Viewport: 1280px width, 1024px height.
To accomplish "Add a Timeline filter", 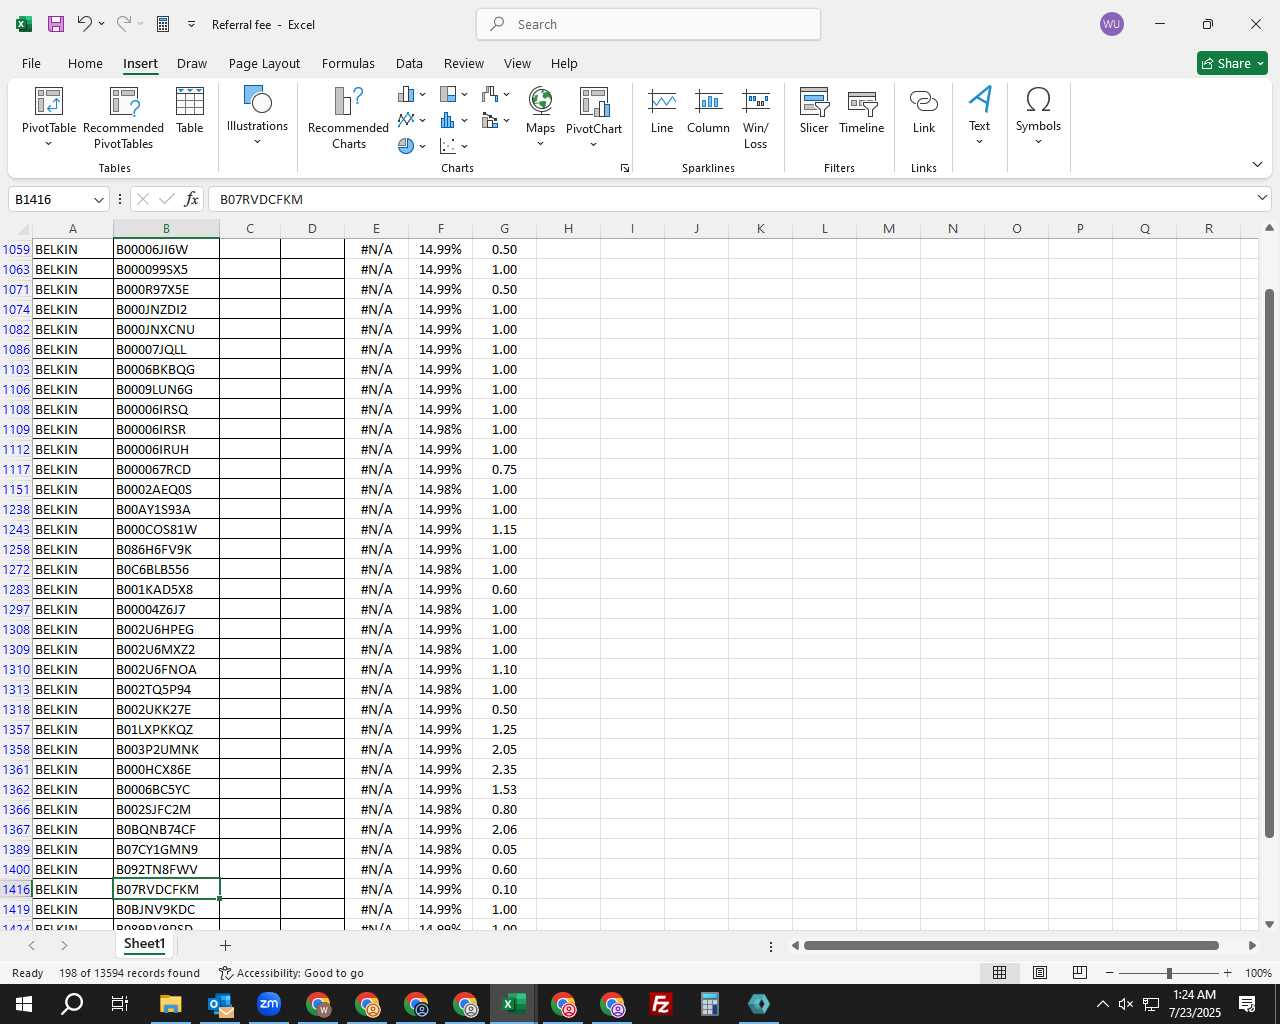I will [x=862, y=111].
